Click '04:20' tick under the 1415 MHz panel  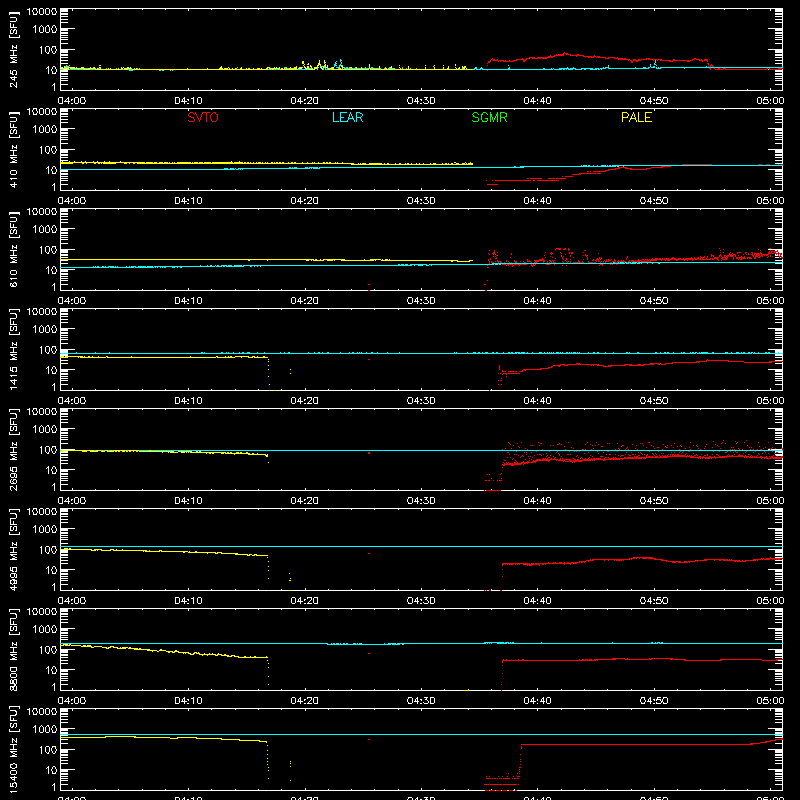(x=305, y=401)
